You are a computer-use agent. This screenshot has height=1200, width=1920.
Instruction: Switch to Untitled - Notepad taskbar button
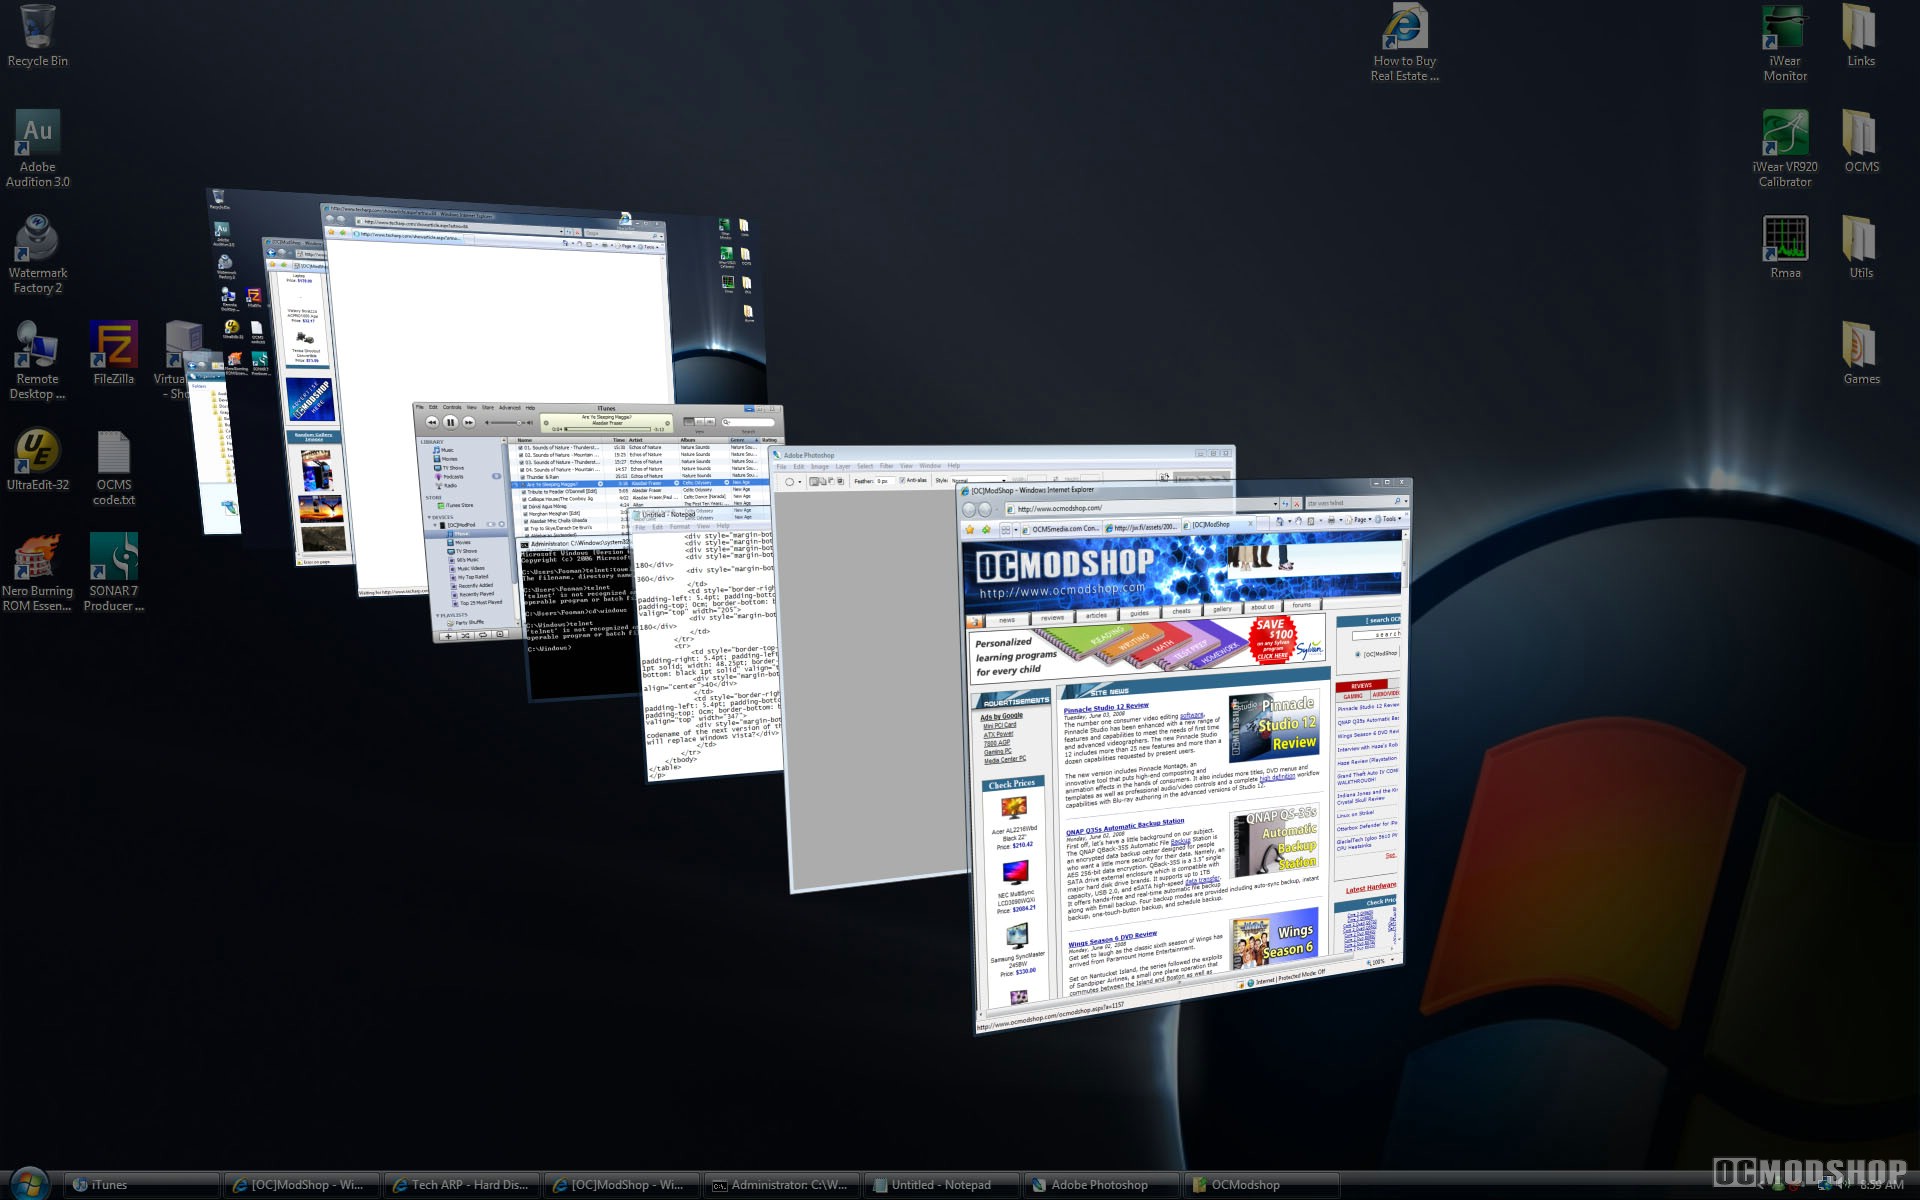[942, 1185]
